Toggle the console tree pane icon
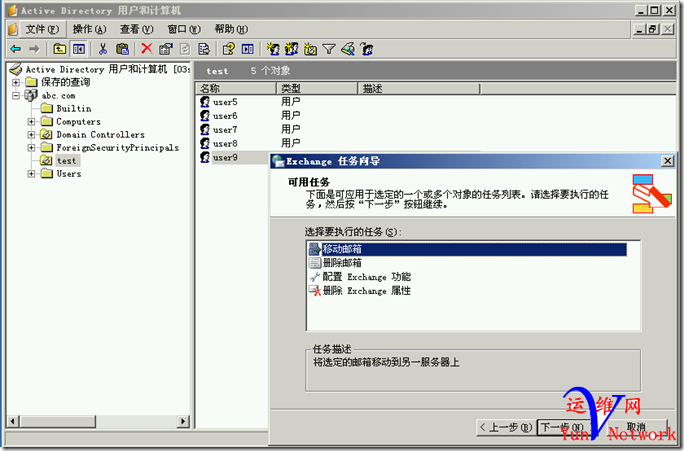The height and width of the screenshot is (451, 684). 79,49
